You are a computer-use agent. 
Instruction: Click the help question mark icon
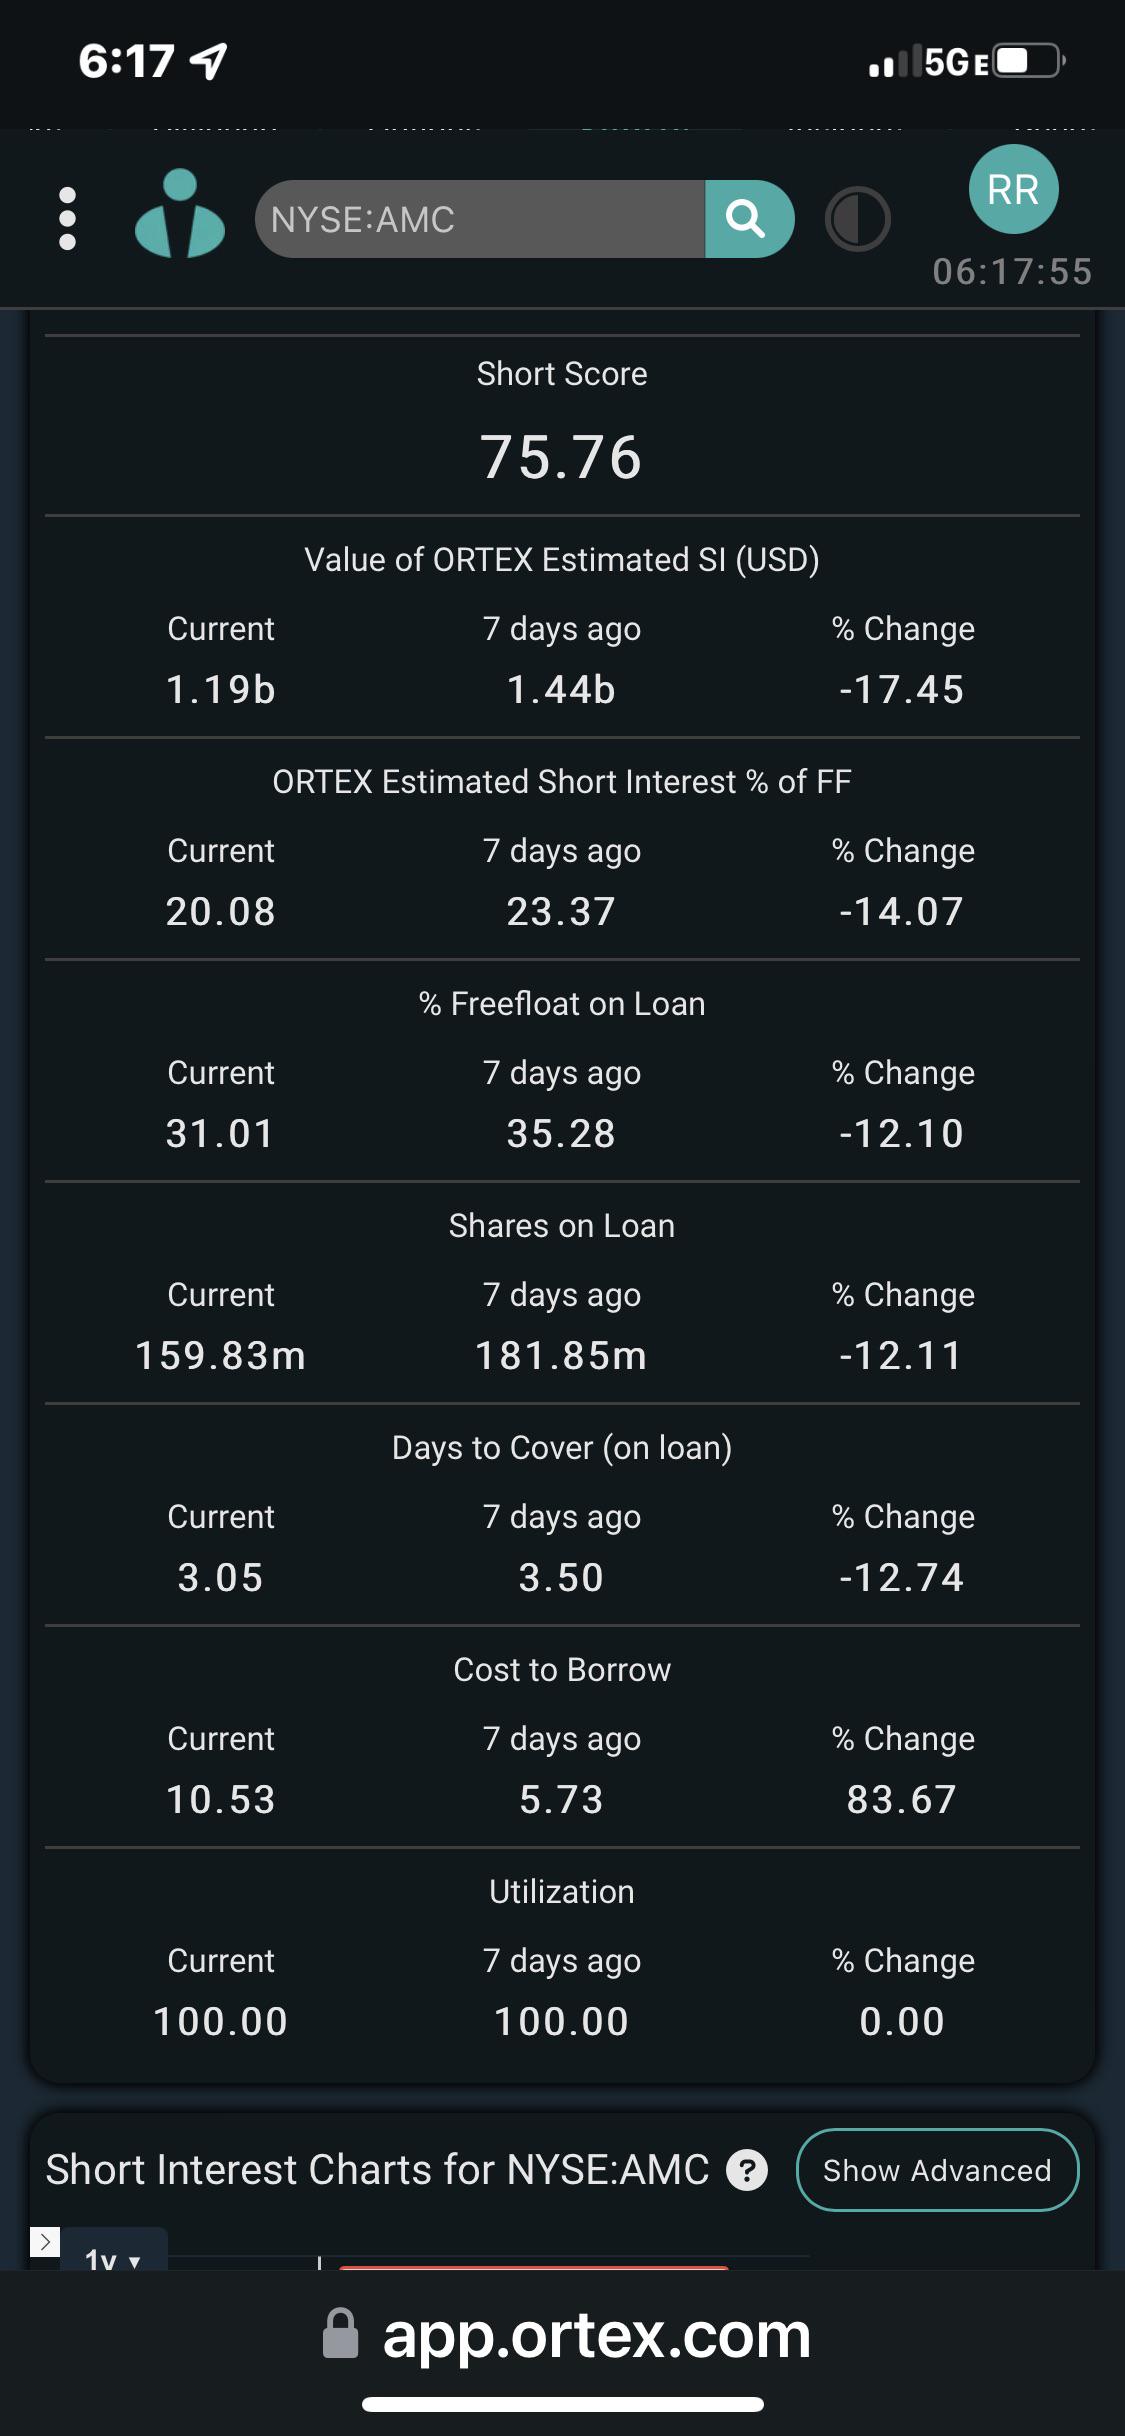tap(747, 2170)
